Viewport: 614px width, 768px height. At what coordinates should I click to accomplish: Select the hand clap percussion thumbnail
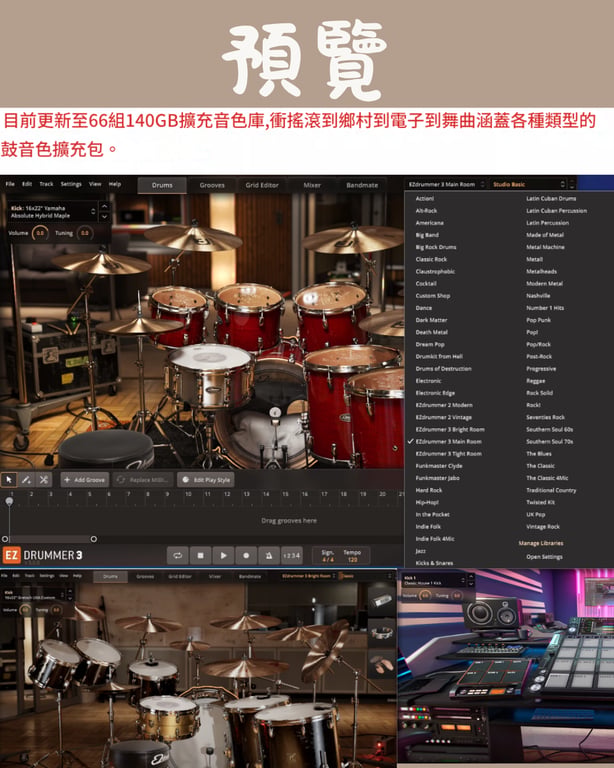(382, 664)
